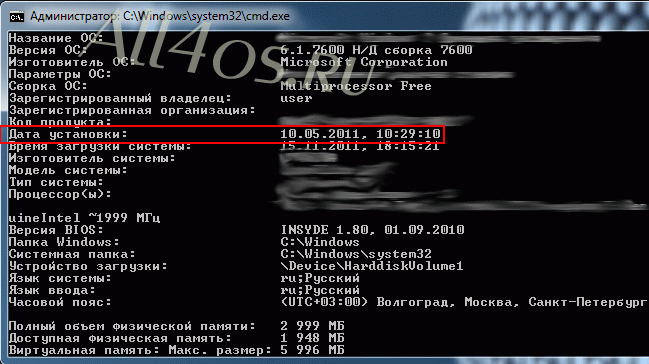
Task: Select the 'Папка Windows:' label
Action: click(64, 242)
